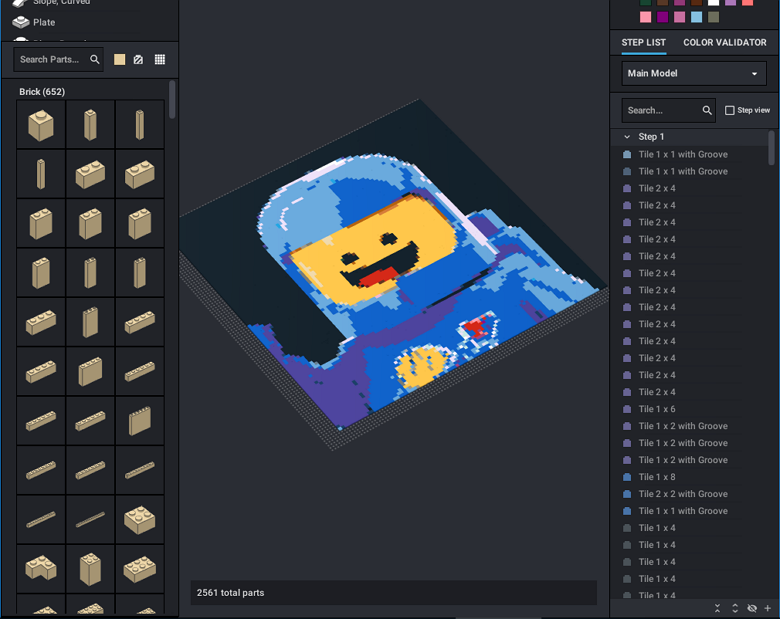Image resolution: width=780 pixels, height=619 pixels.
Task: Click the Brick (652) category heading
Action: [42, 92]
